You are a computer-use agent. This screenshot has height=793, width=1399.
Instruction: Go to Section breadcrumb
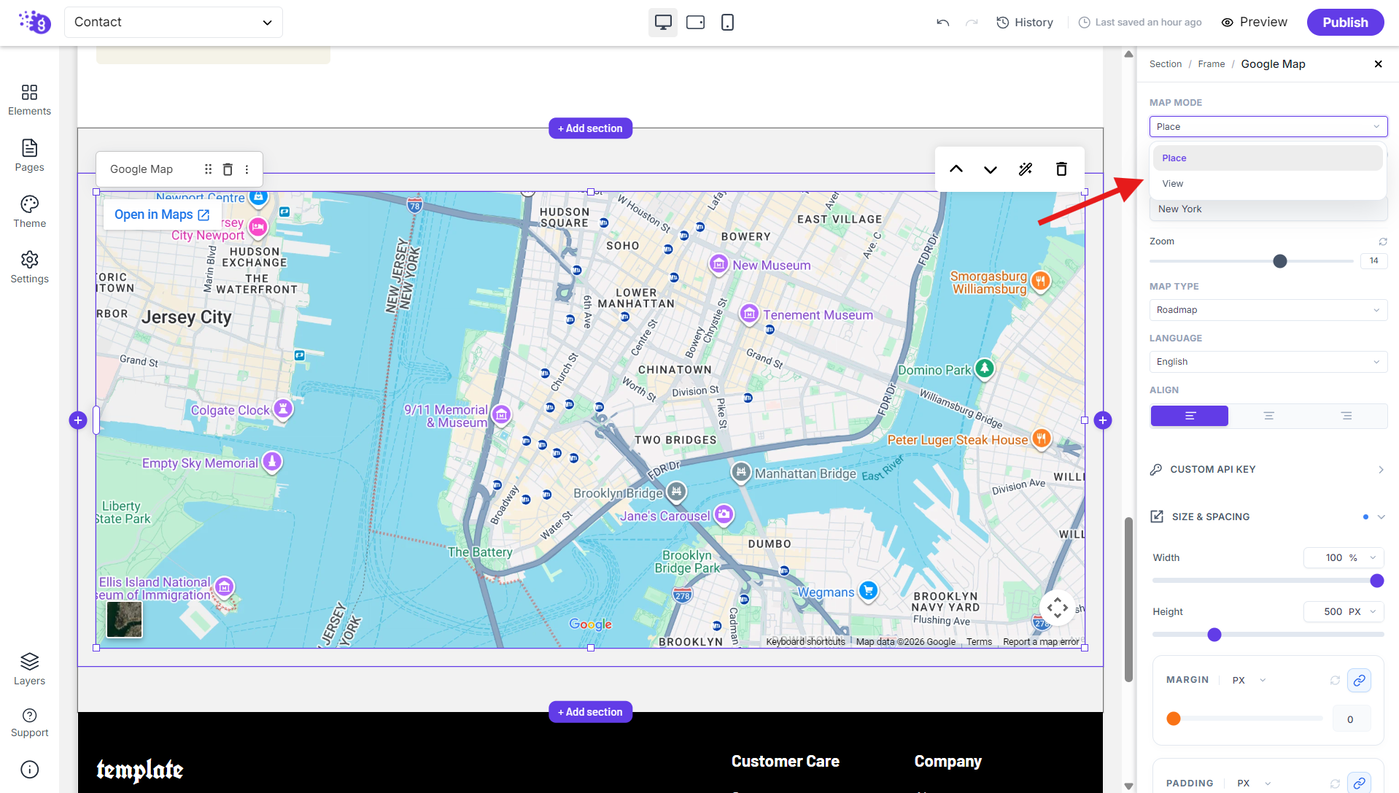click(x=1165, y=64)
